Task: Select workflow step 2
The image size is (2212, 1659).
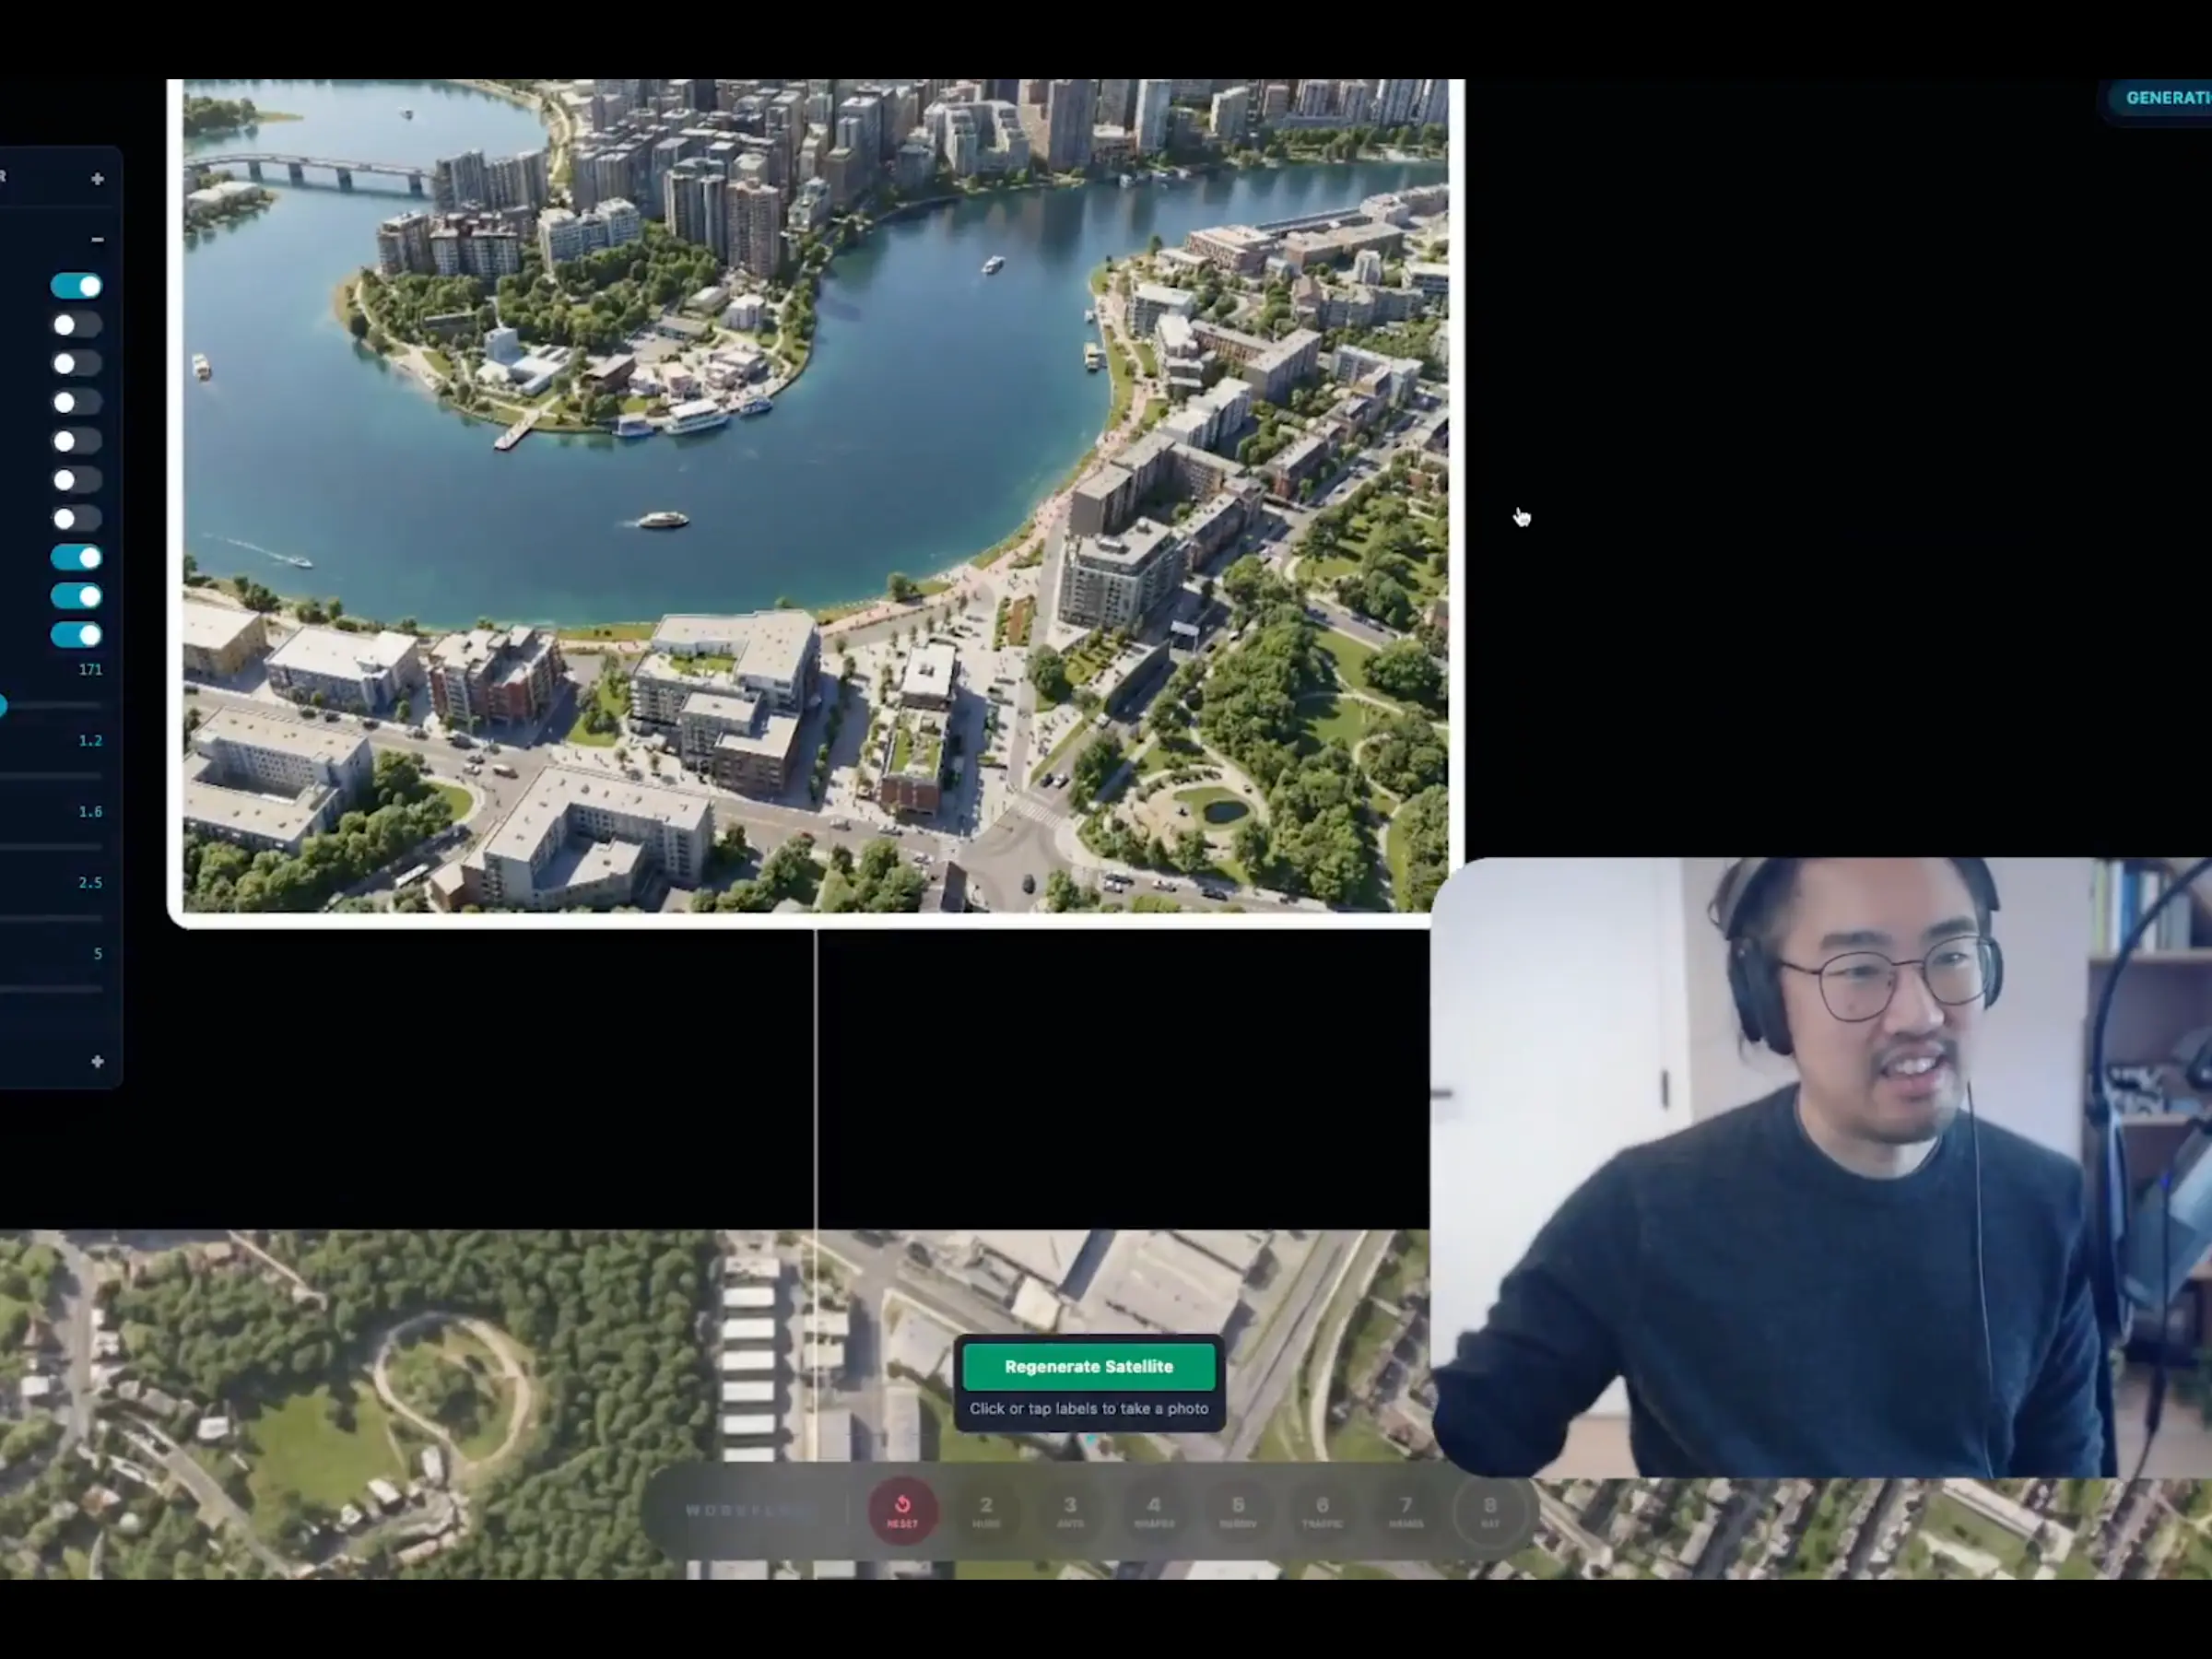Action: coord(986,1510)
